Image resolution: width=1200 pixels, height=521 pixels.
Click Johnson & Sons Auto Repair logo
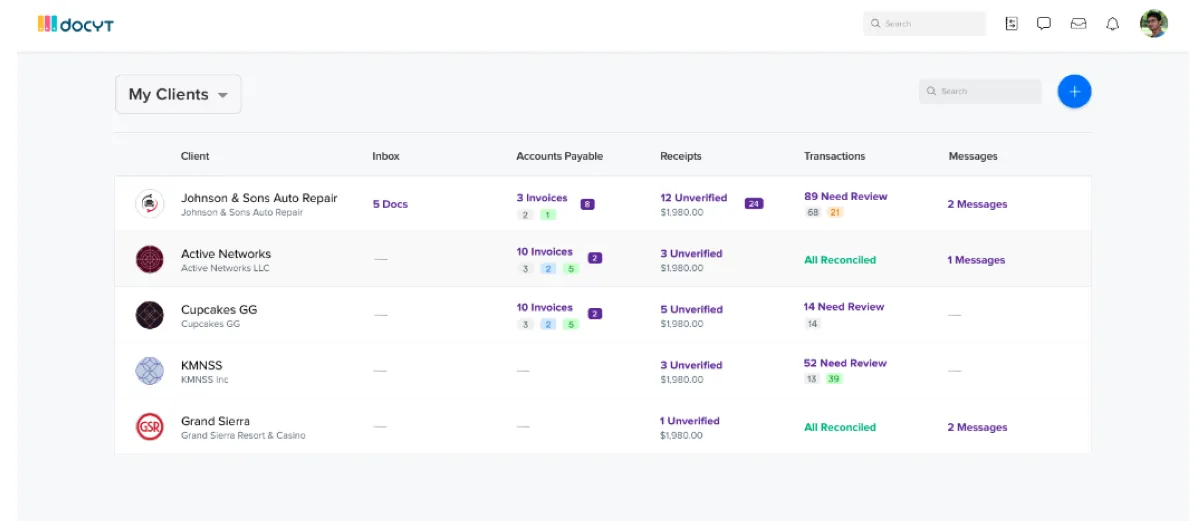[150, 204]
